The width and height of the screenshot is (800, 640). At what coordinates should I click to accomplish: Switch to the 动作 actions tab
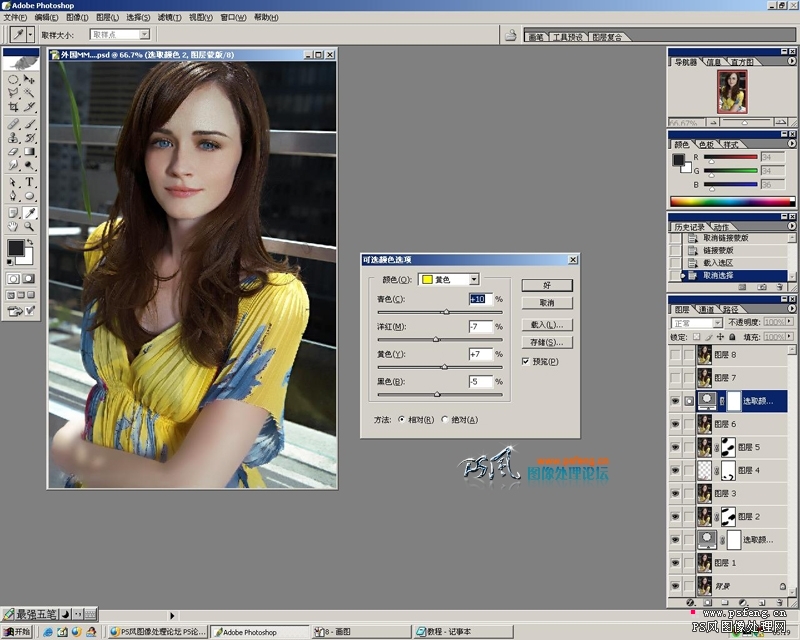[721, 227]
